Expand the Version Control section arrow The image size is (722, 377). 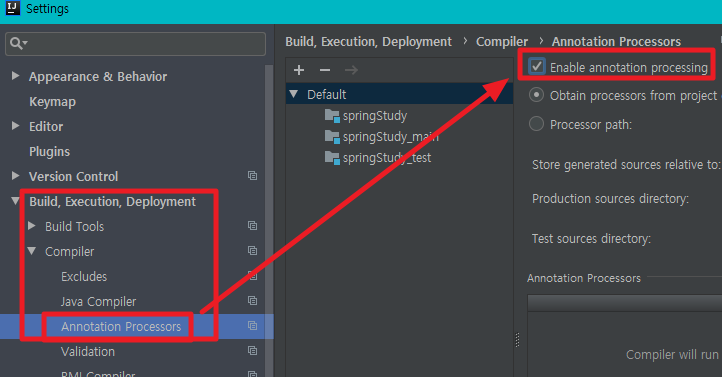(15, 175)
